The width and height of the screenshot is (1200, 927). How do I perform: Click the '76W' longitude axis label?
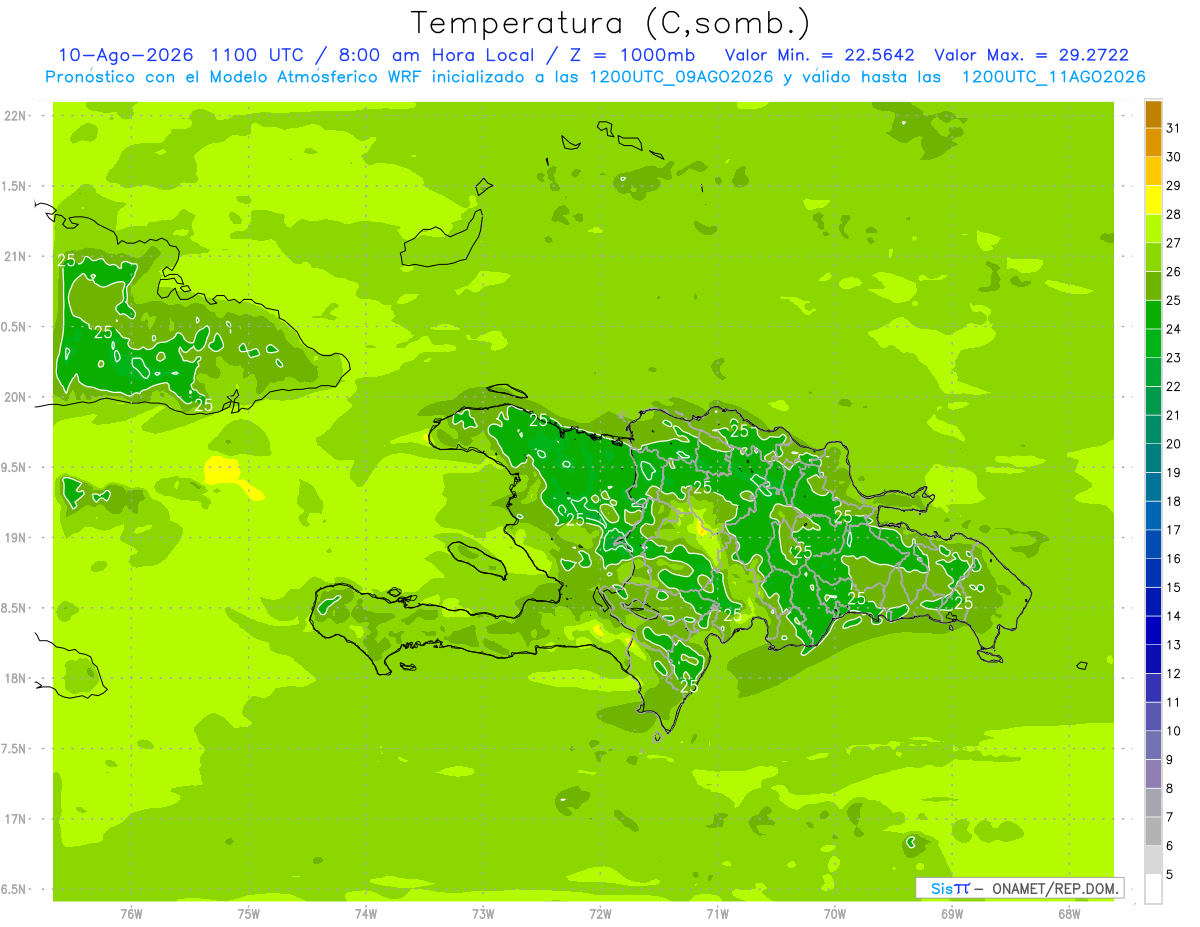tap(131, 914)
